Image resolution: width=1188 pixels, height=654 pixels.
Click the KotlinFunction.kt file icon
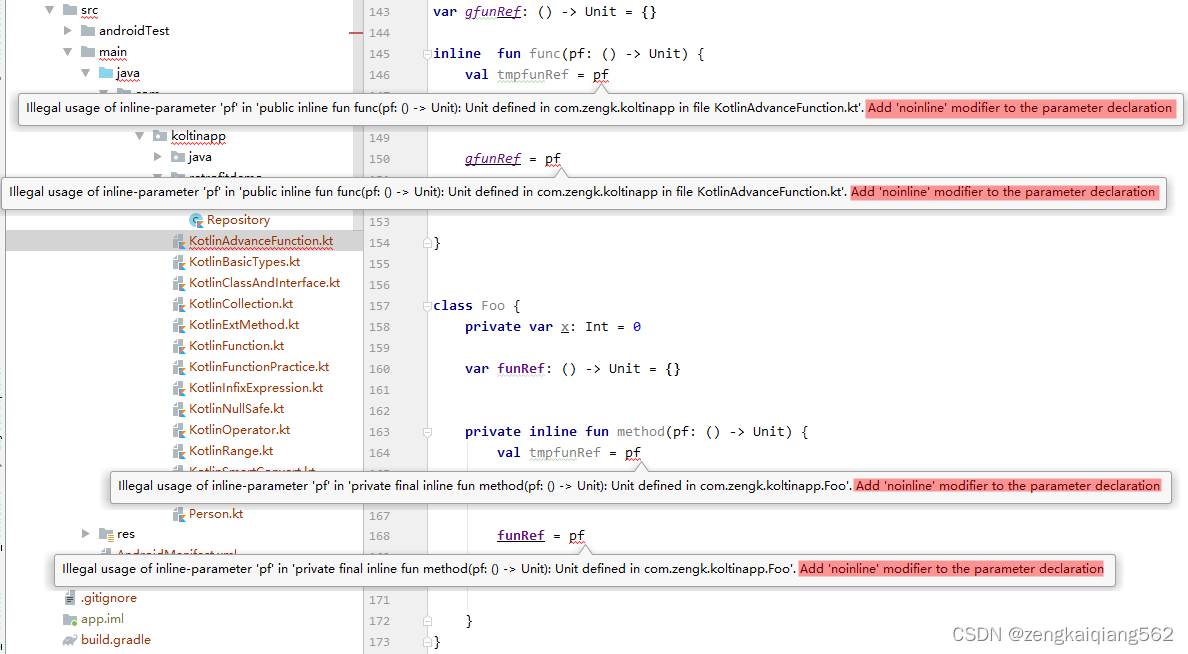tap(179, 346)
